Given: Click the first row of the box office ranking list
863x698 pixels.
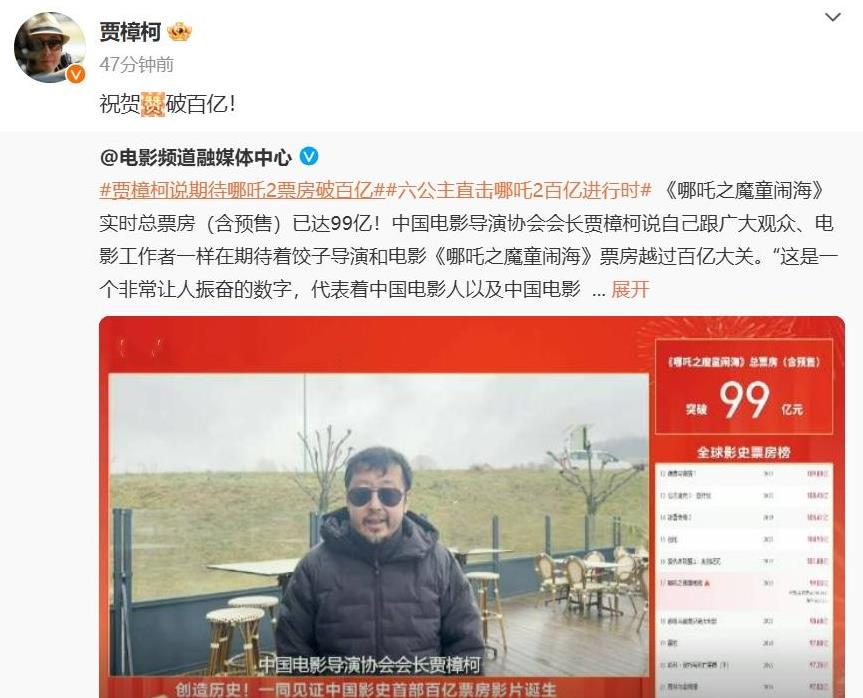Looking at the screenshot, I should point(744,473).
